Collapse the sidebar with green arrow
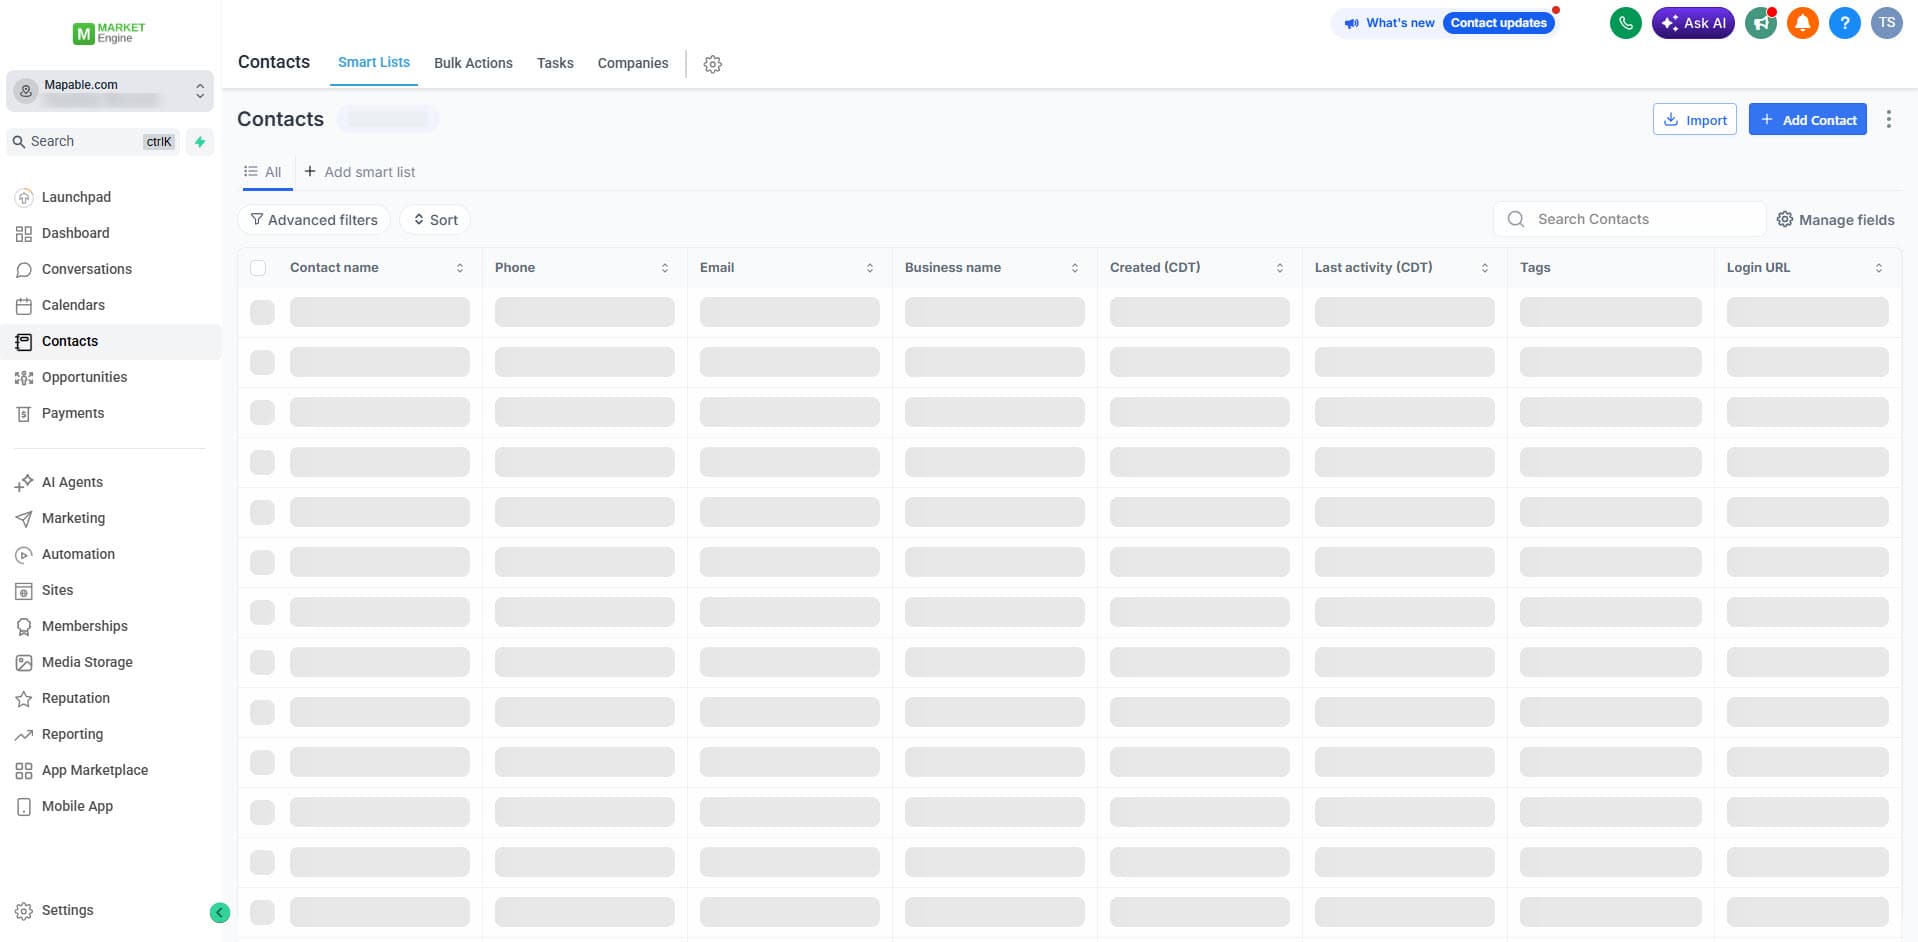The image size is (1918, 942). click(x=220, y=912)
